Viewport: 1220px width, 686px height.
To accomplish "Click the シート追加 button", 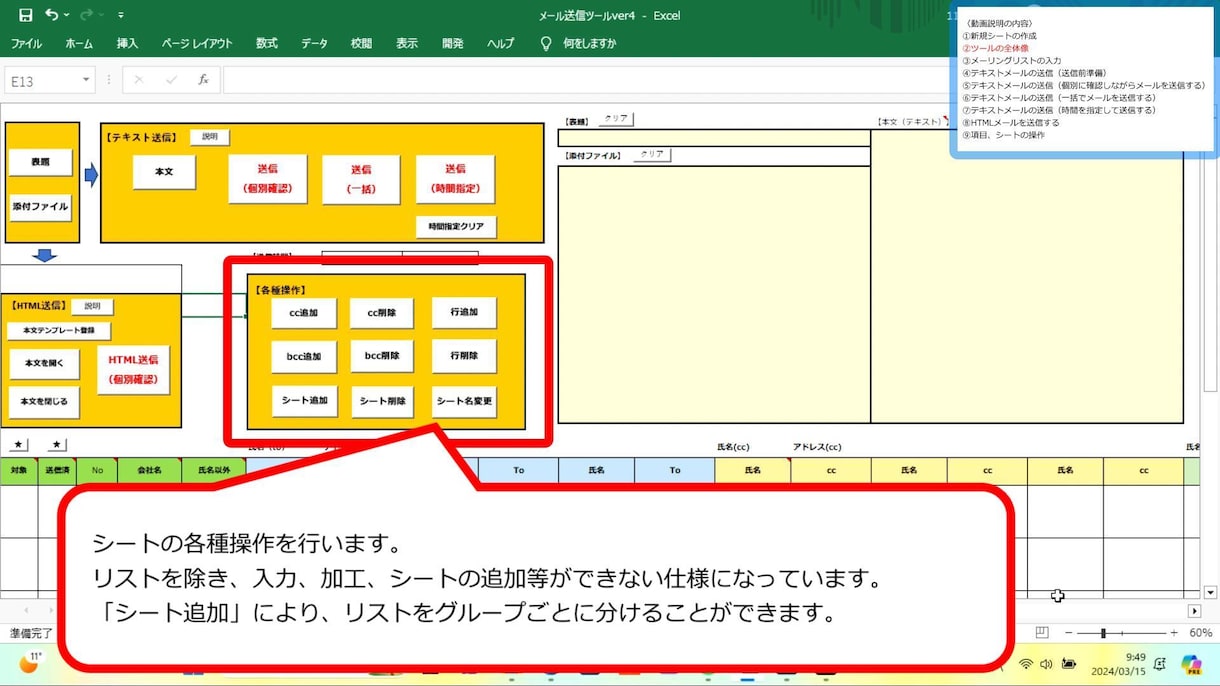I will 304,401.
